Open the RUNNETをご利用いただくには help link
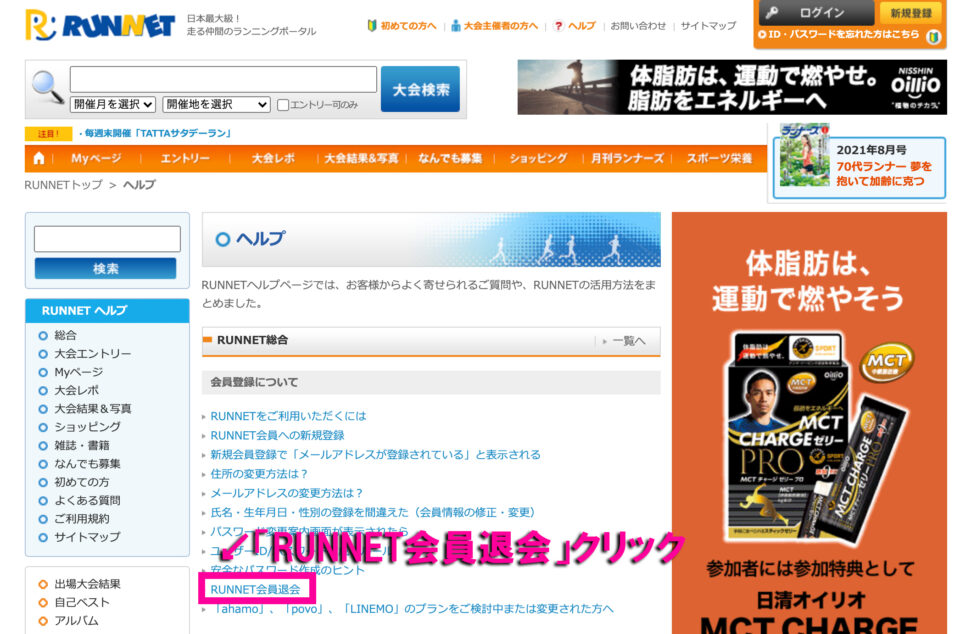Image resolution: width=960 pixels, height=634 pixels. (x=288, y=416)
